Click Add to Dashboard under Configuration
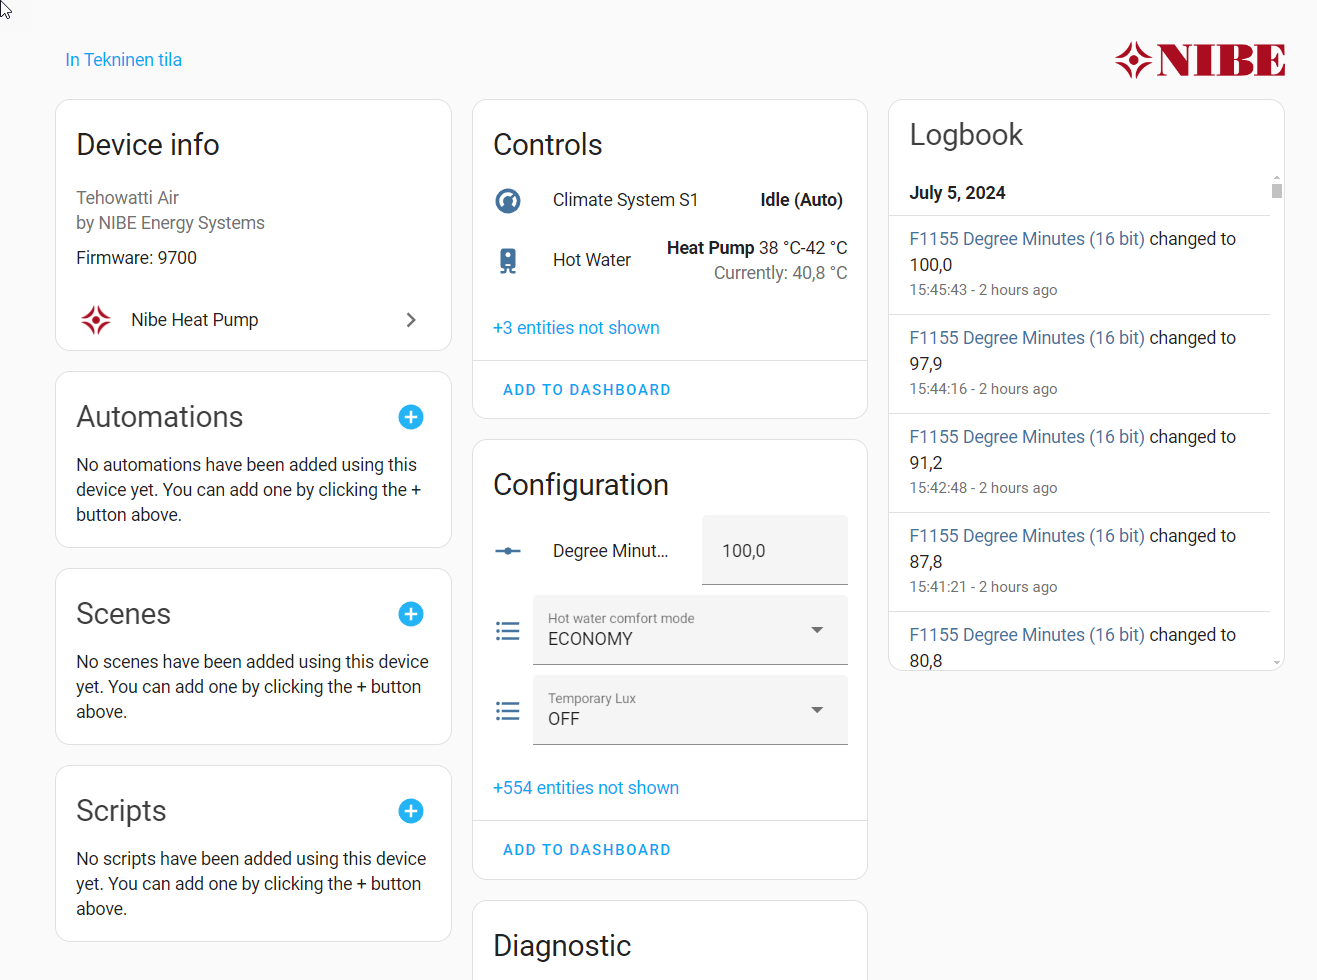Viewport: 1317px width, 980px height. point(586,850)
